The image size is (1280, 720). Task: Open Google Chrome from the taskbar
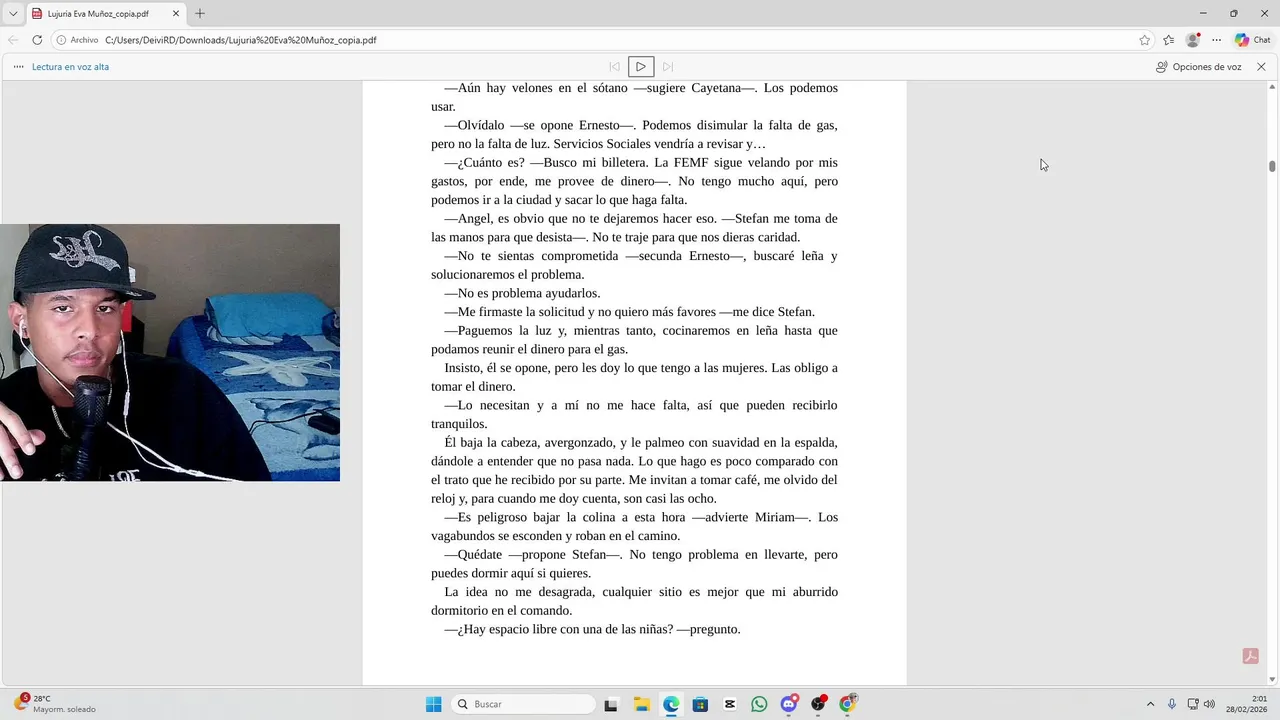click(848, 704)
